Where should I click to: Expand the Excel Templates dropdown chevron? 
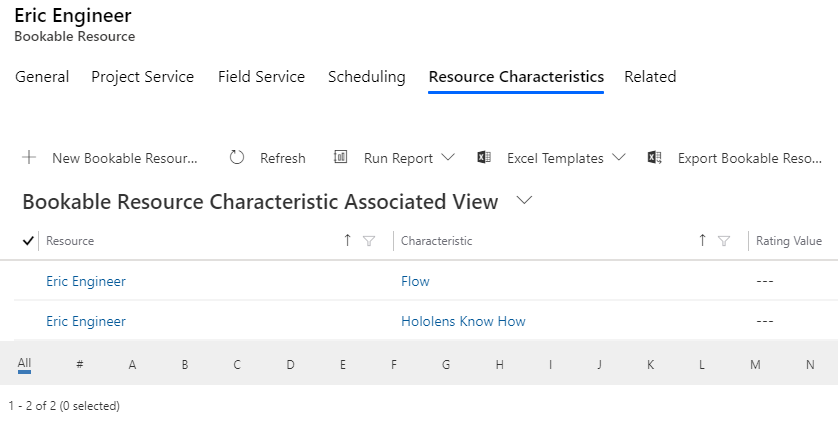coord(619,157)
